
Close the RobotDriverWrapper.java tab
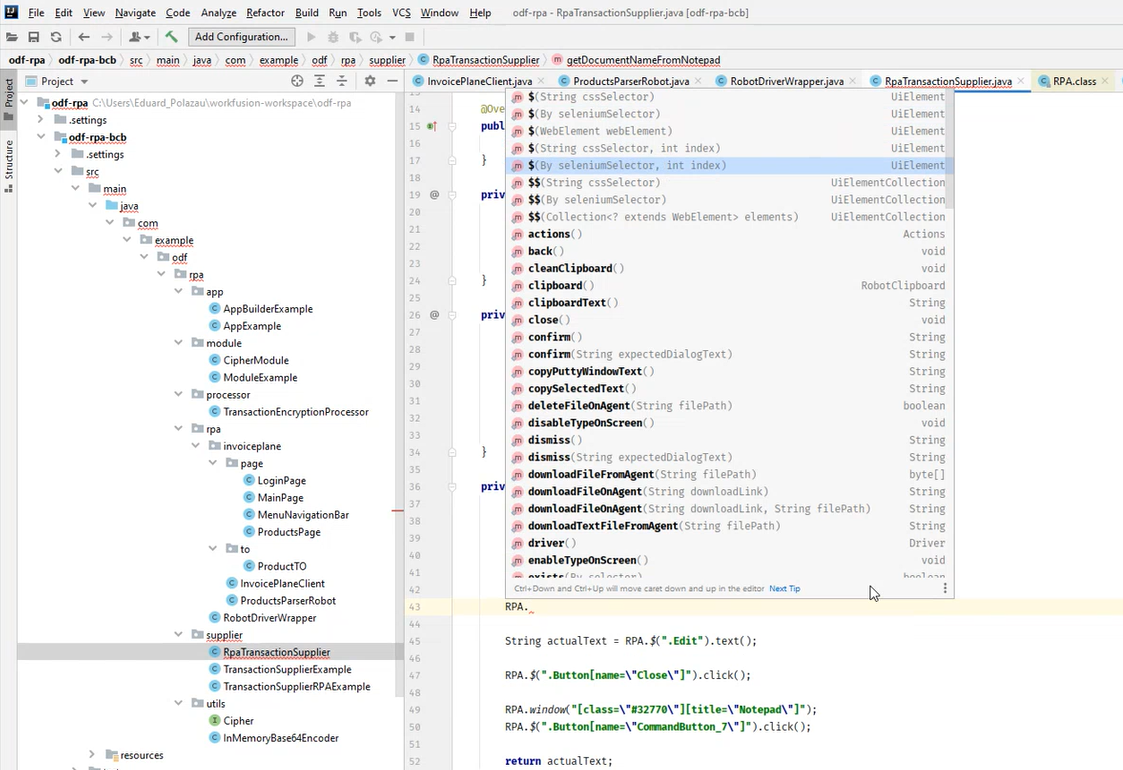(x=852, y=81)
